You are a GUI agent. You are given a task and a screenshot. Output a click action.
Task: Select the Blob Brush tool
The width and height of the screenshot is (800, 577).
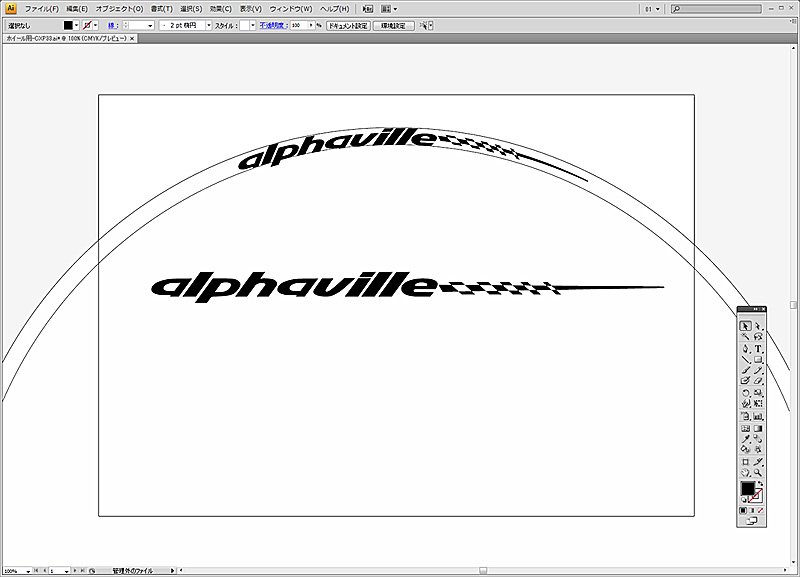745,381
